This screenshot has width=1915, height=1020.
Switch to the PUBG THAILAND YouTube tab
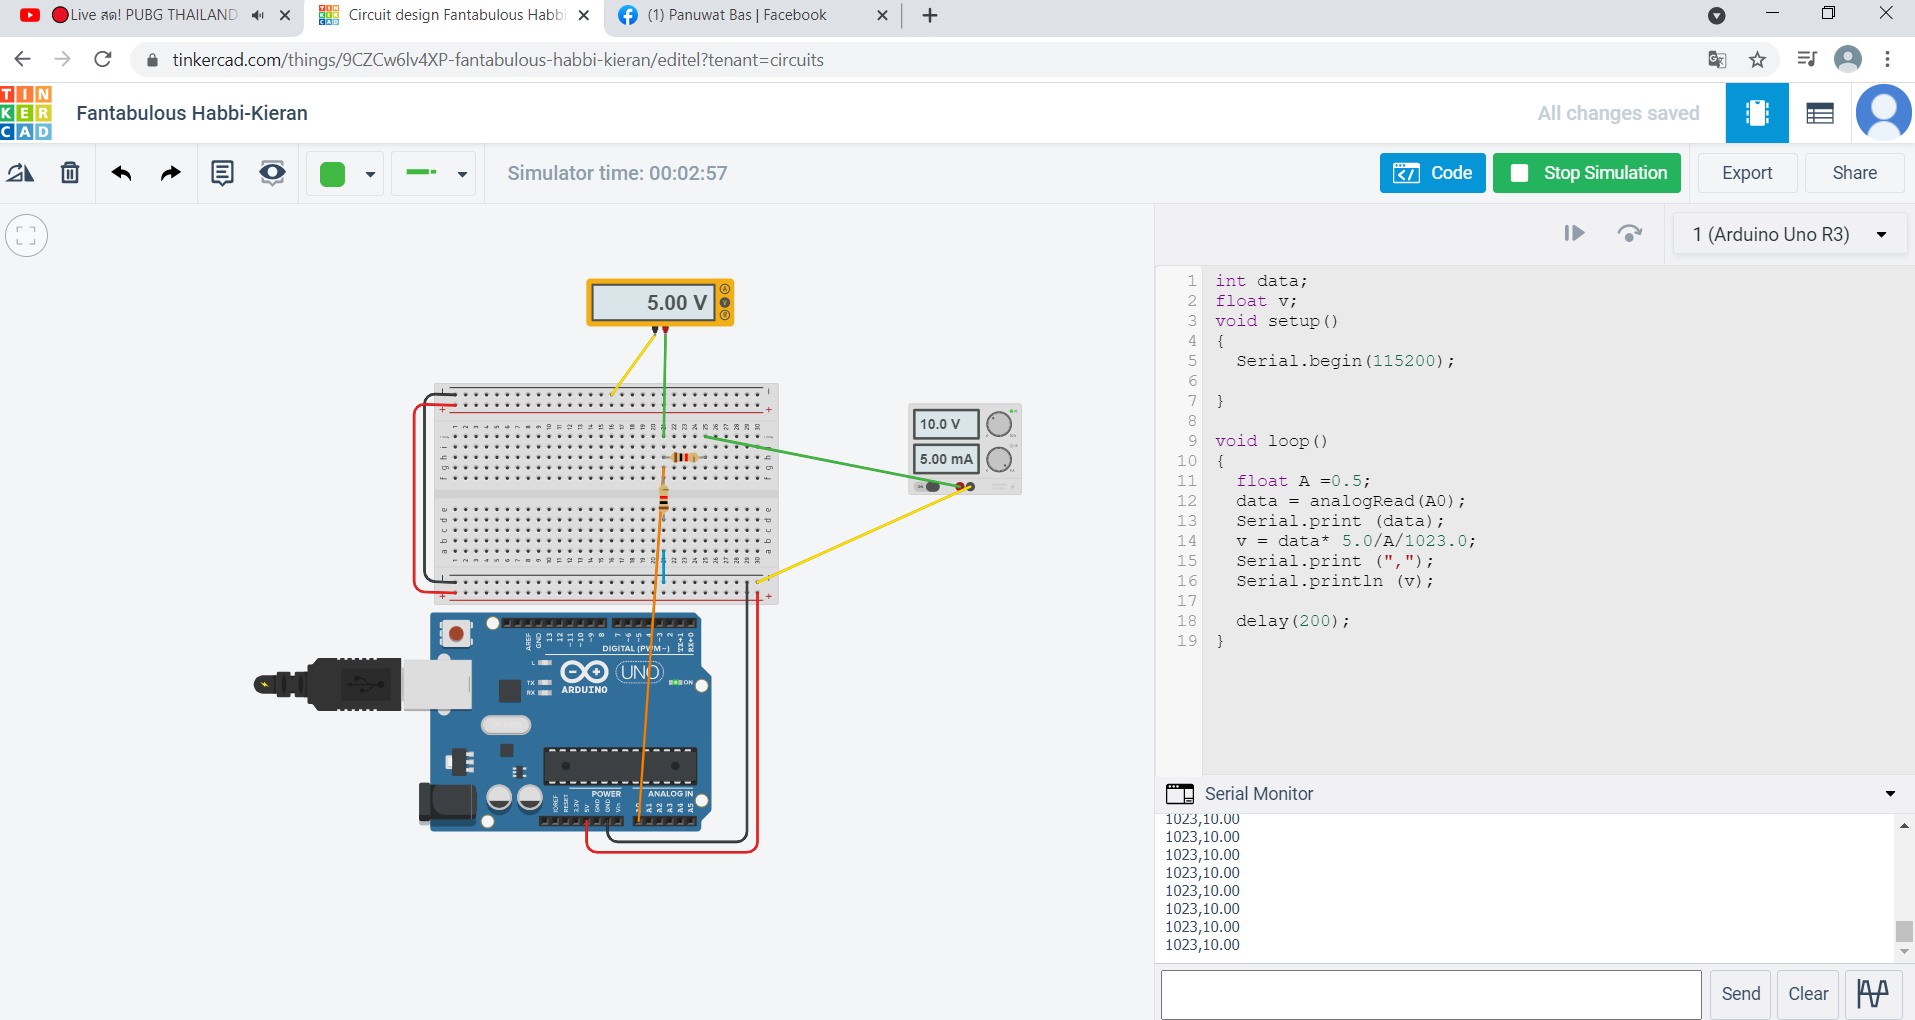tap(153, 15)
